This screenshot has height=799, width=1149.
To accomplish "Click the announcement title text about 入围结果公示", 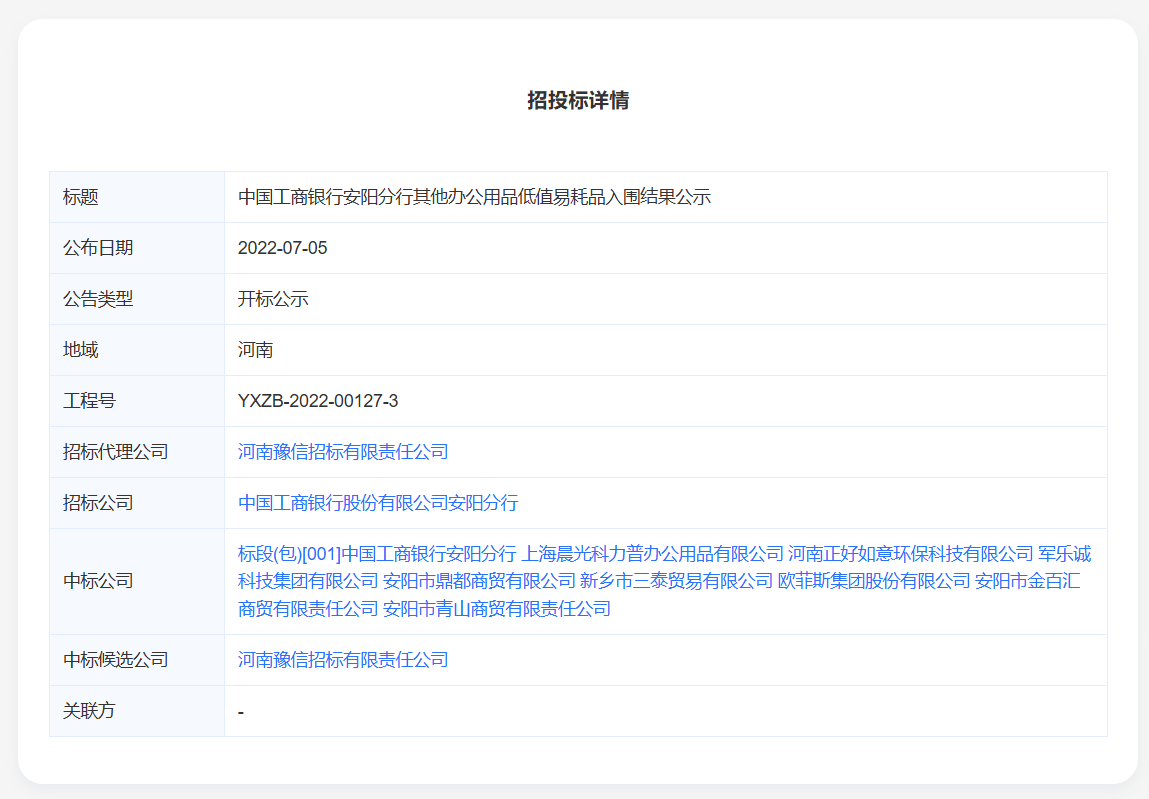I will click(x=474, y=197).
